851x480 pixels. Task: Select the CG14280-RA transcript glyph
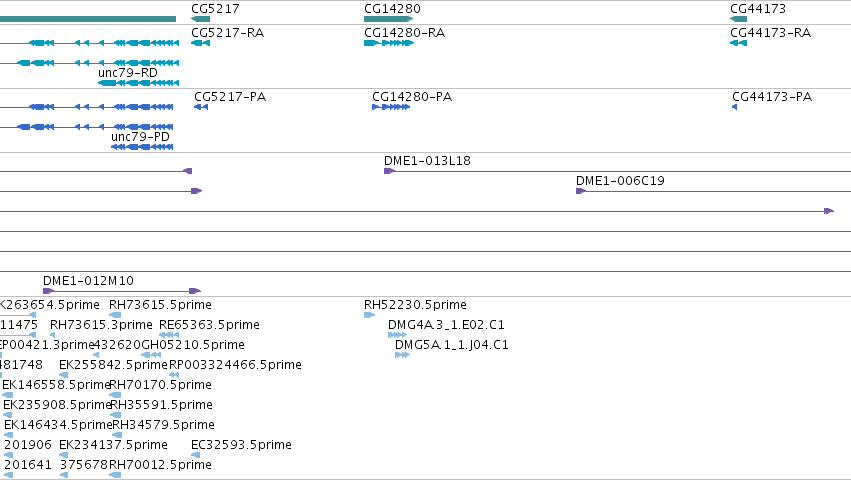(x=389, y=43)
